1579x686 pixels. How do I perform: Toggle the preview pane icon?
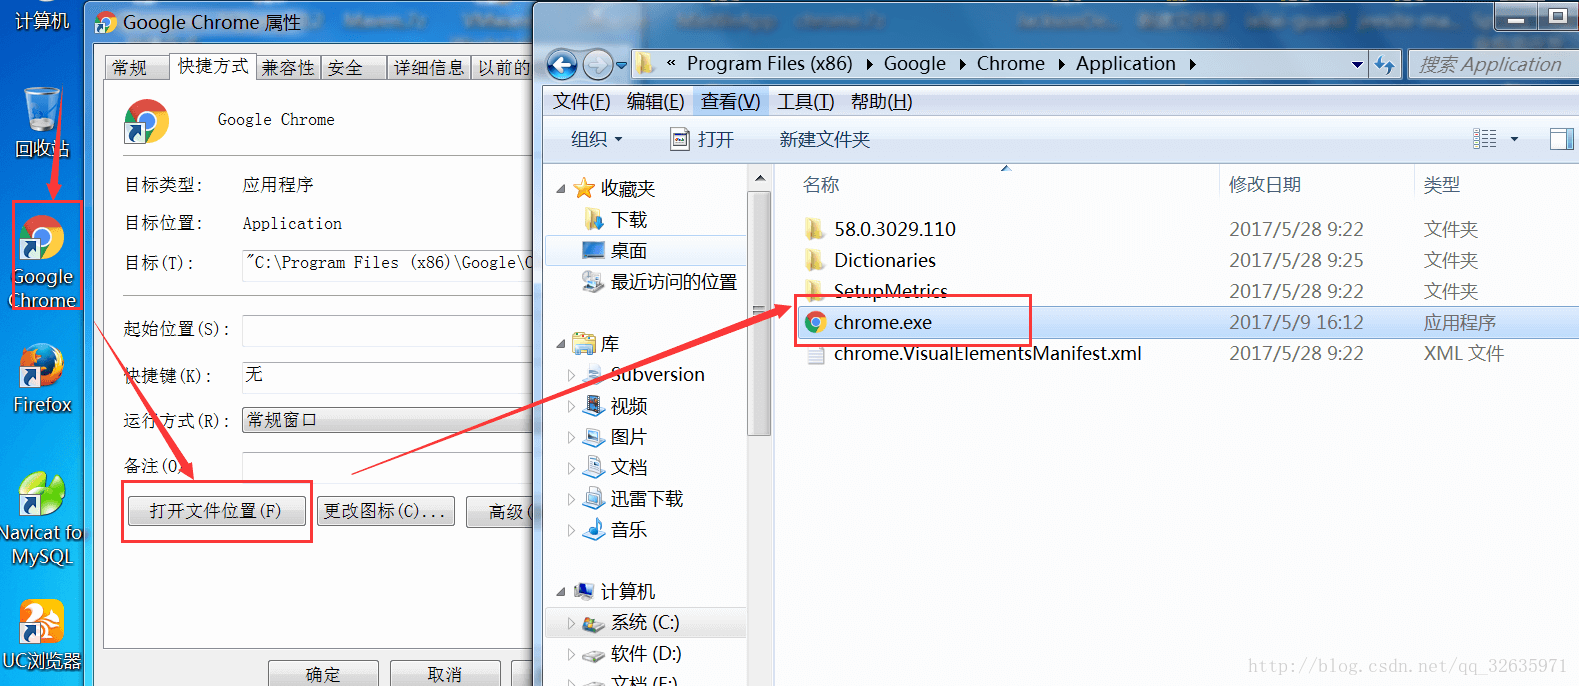(x=1561, y=139)
